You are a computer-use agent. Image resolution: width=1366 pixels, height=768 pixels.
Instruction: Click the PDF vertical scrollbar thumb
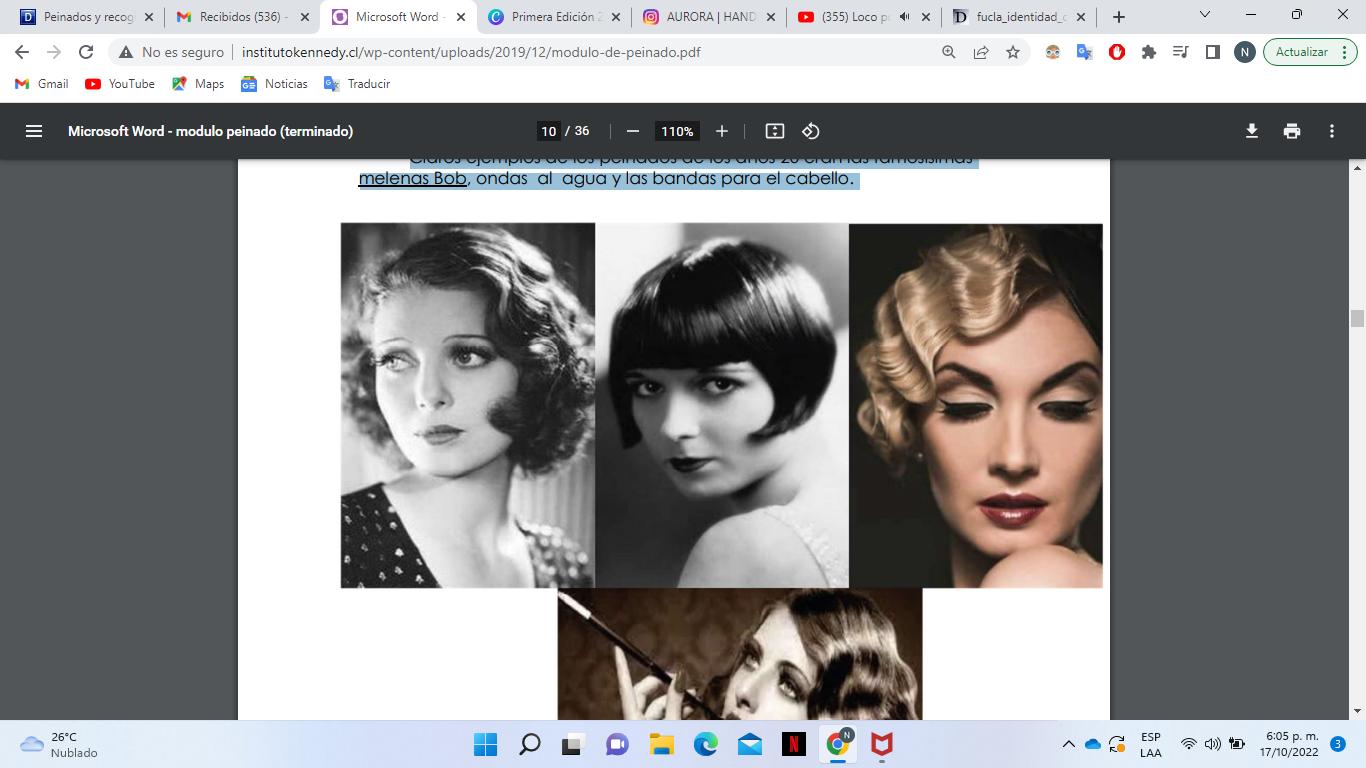tap(1357, 318)
